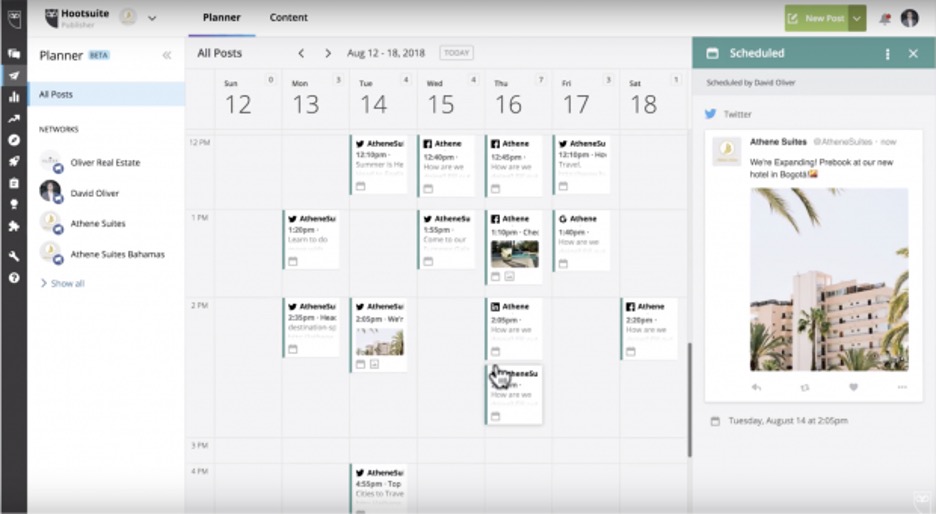Close the Scheduled panel
This screenshot has width=936, height=514.
pos(913,54)
